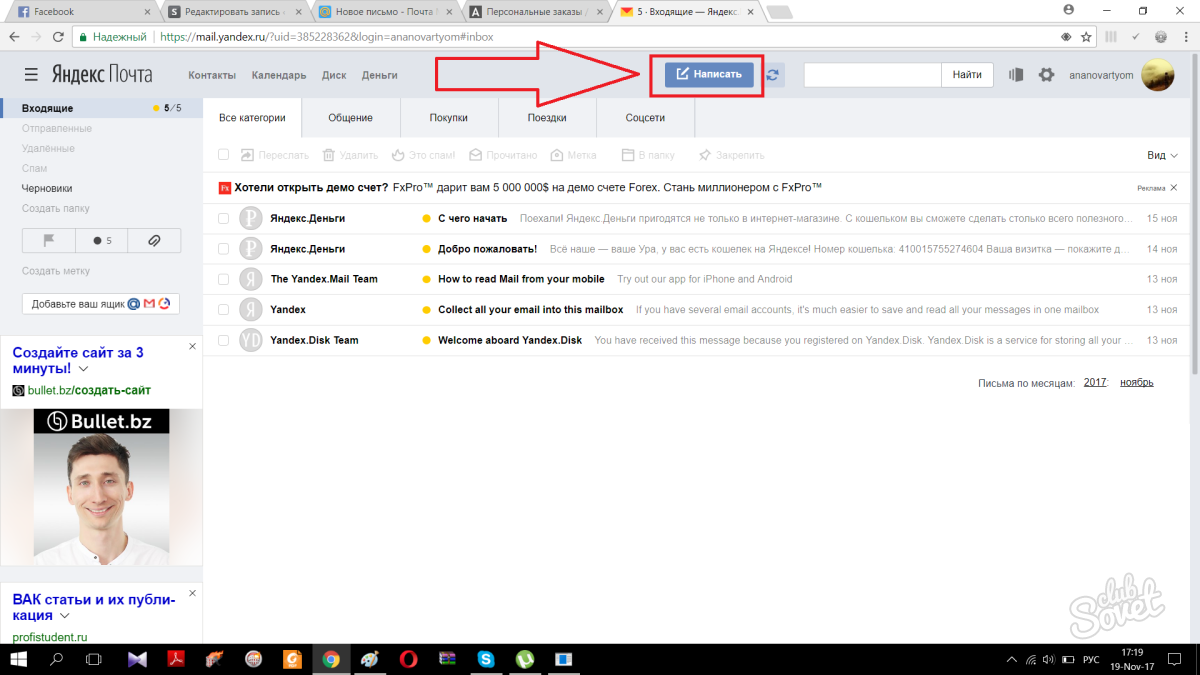Open the Входящие folder
1200x675 pixels.
click(47, 108)
